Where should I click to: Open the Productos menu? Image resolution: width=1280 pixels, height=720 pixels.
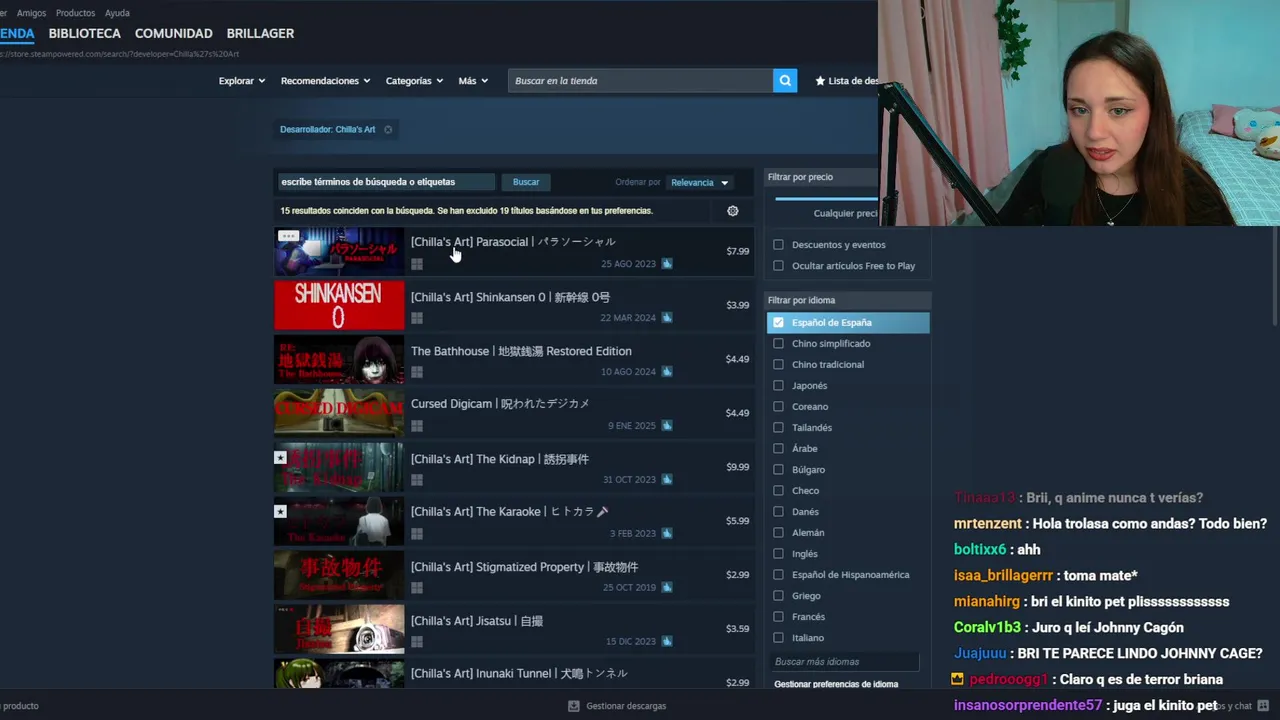point(75,13)
